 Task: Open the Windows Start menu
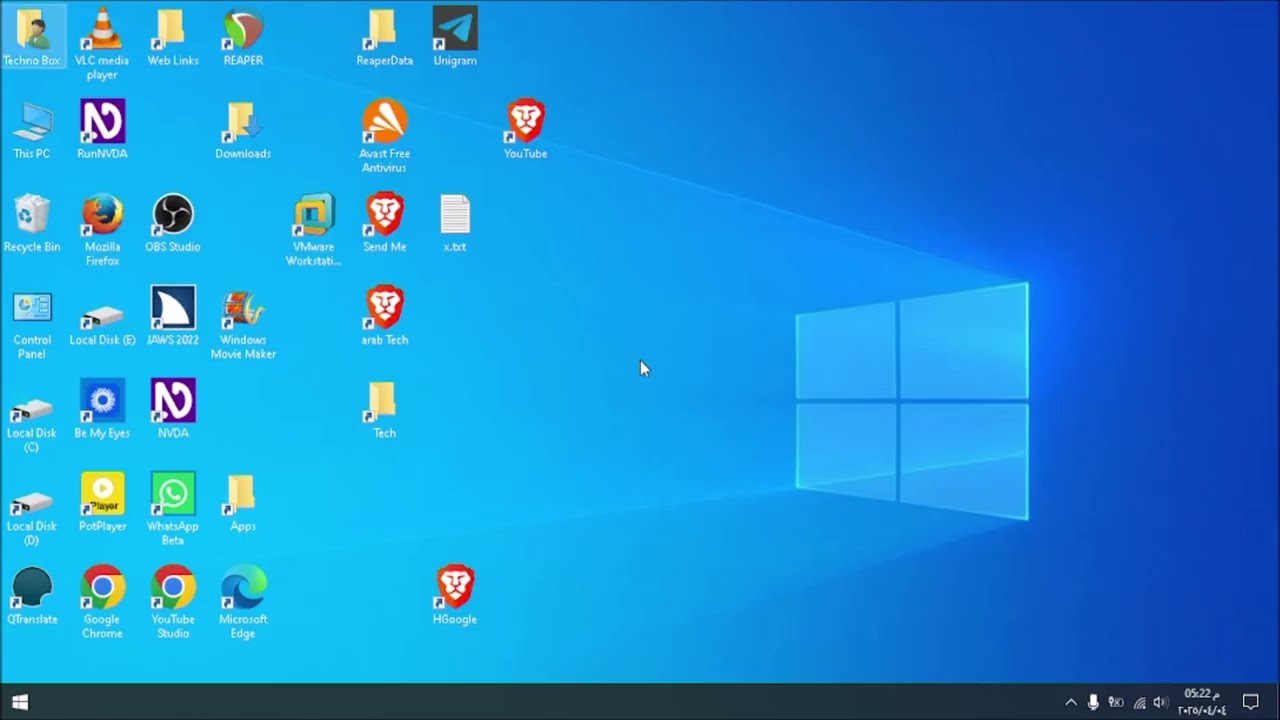pos(20,702)
